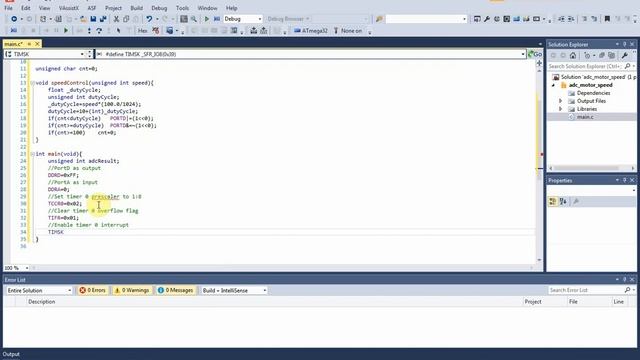Select main.c in Solution Explorer
The height and width of the screenshot is (360, 640).
click(585, 117)
